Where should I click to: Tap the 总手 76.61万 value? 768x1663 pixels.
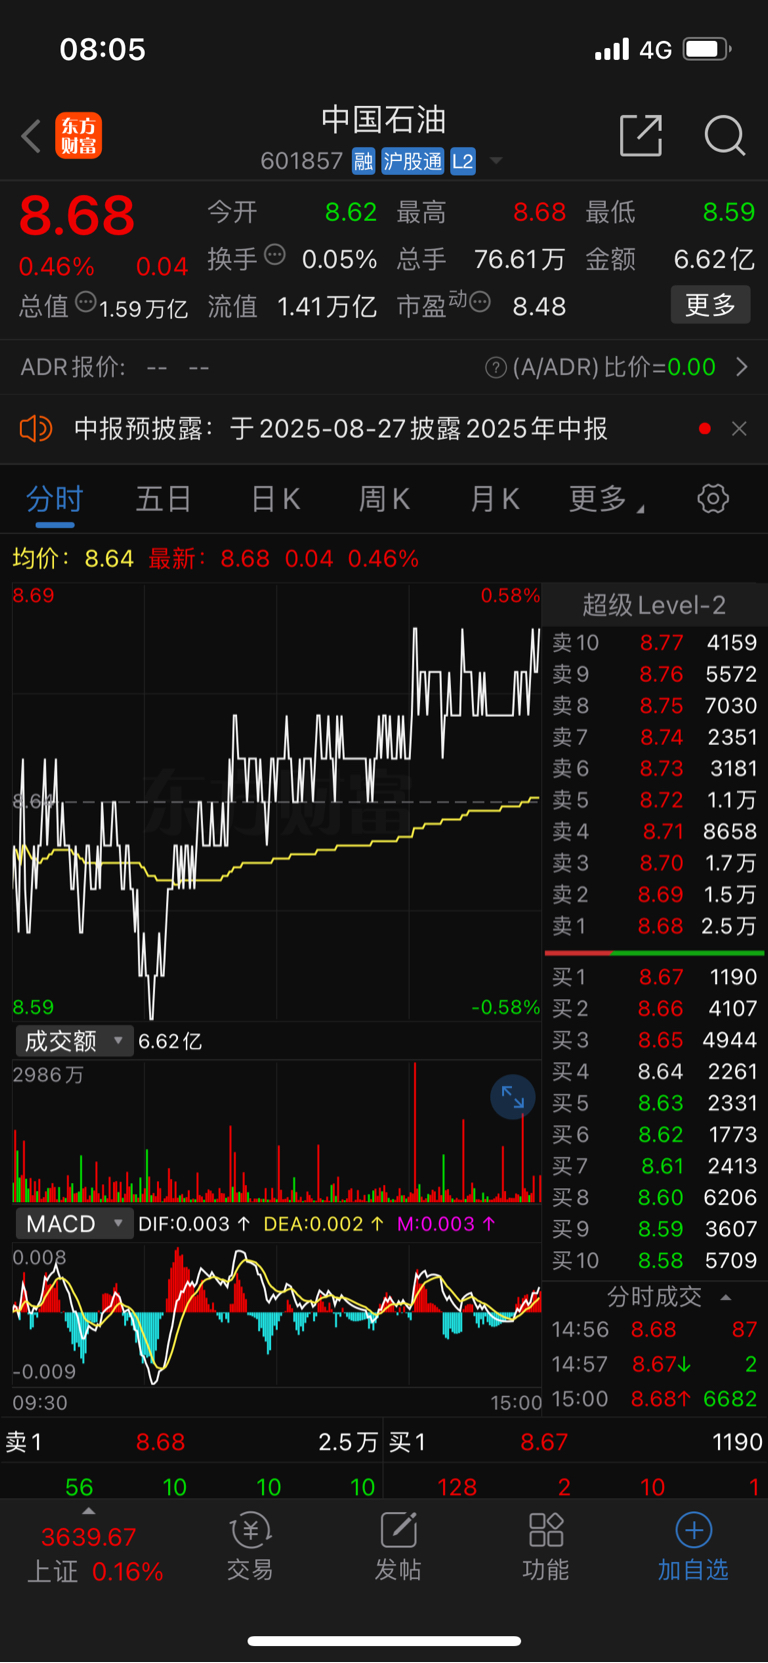click(519, 259)
